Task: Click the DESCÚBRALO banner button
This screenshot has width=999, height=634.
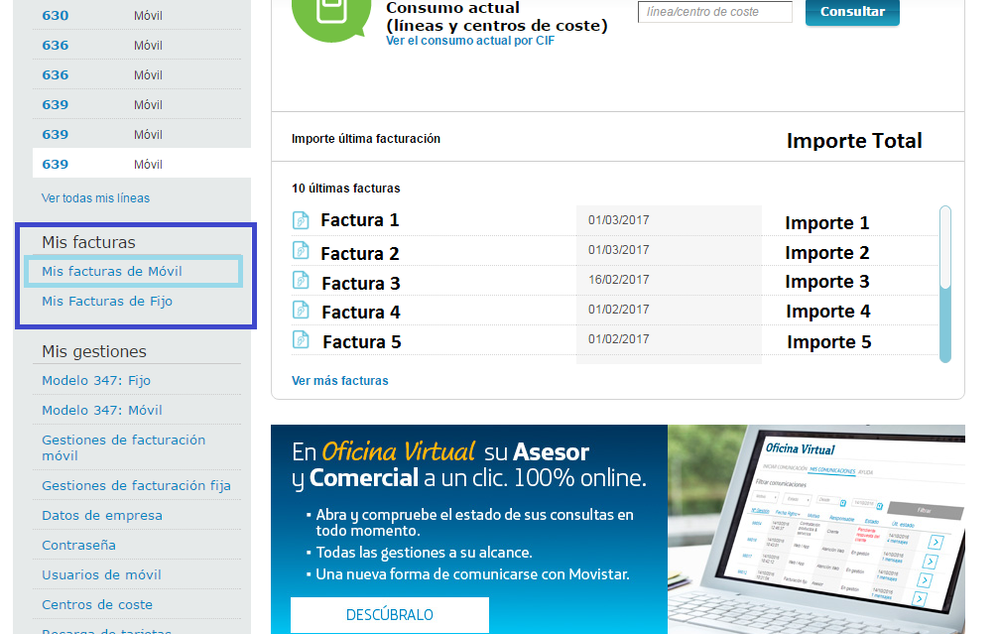Action: coord(389,614)
